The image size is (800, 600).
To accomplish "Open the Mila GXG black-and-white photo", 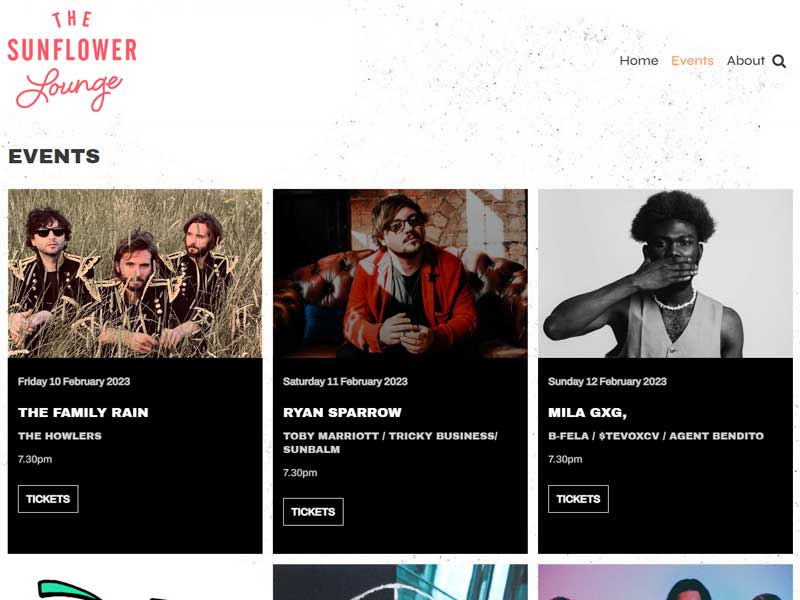I will click(665, 273).
